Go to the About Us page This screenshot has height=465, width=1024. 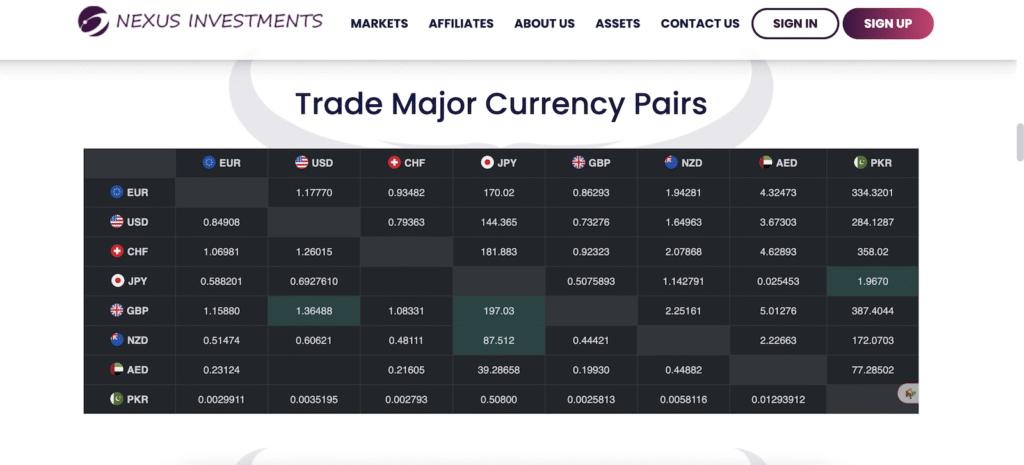[x=544, y=23]
